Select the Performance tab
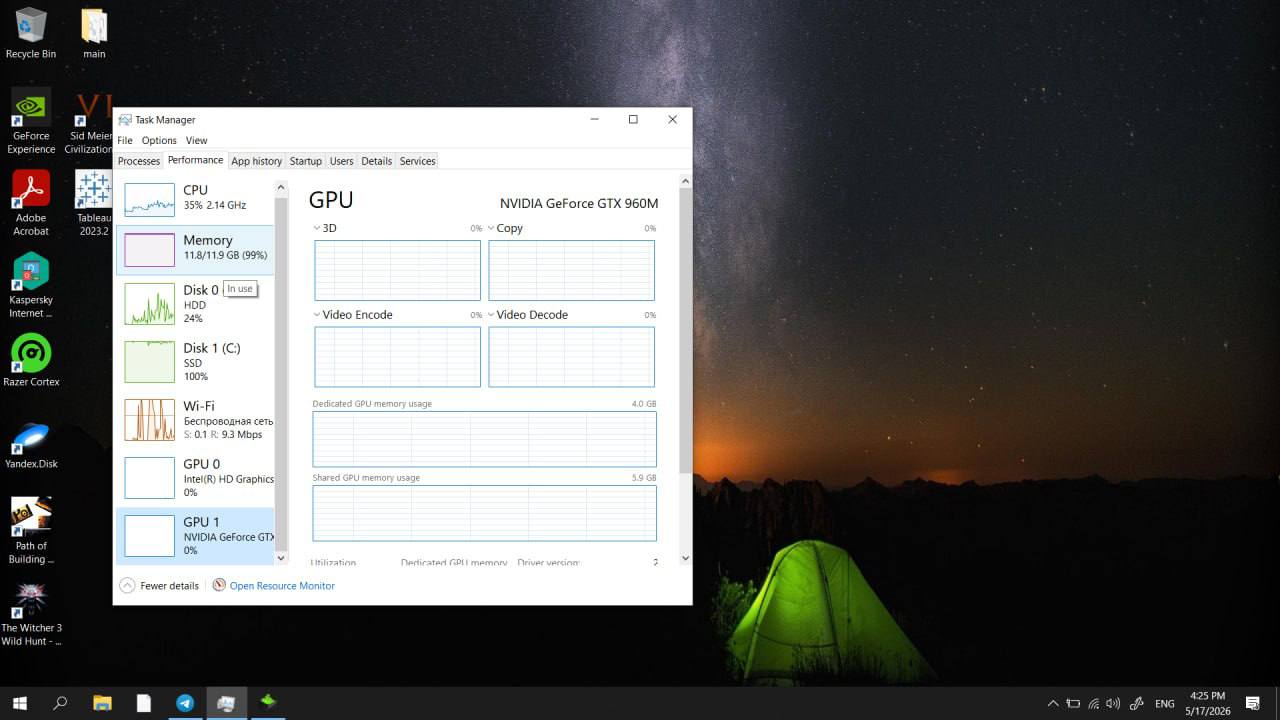Viewport: 1280px width, 720px height. (196, 160)
